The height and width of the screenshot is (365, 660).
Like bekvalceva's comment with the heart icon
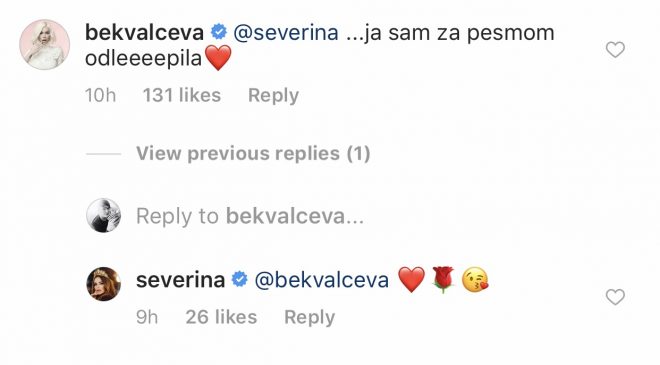[615, 50]
